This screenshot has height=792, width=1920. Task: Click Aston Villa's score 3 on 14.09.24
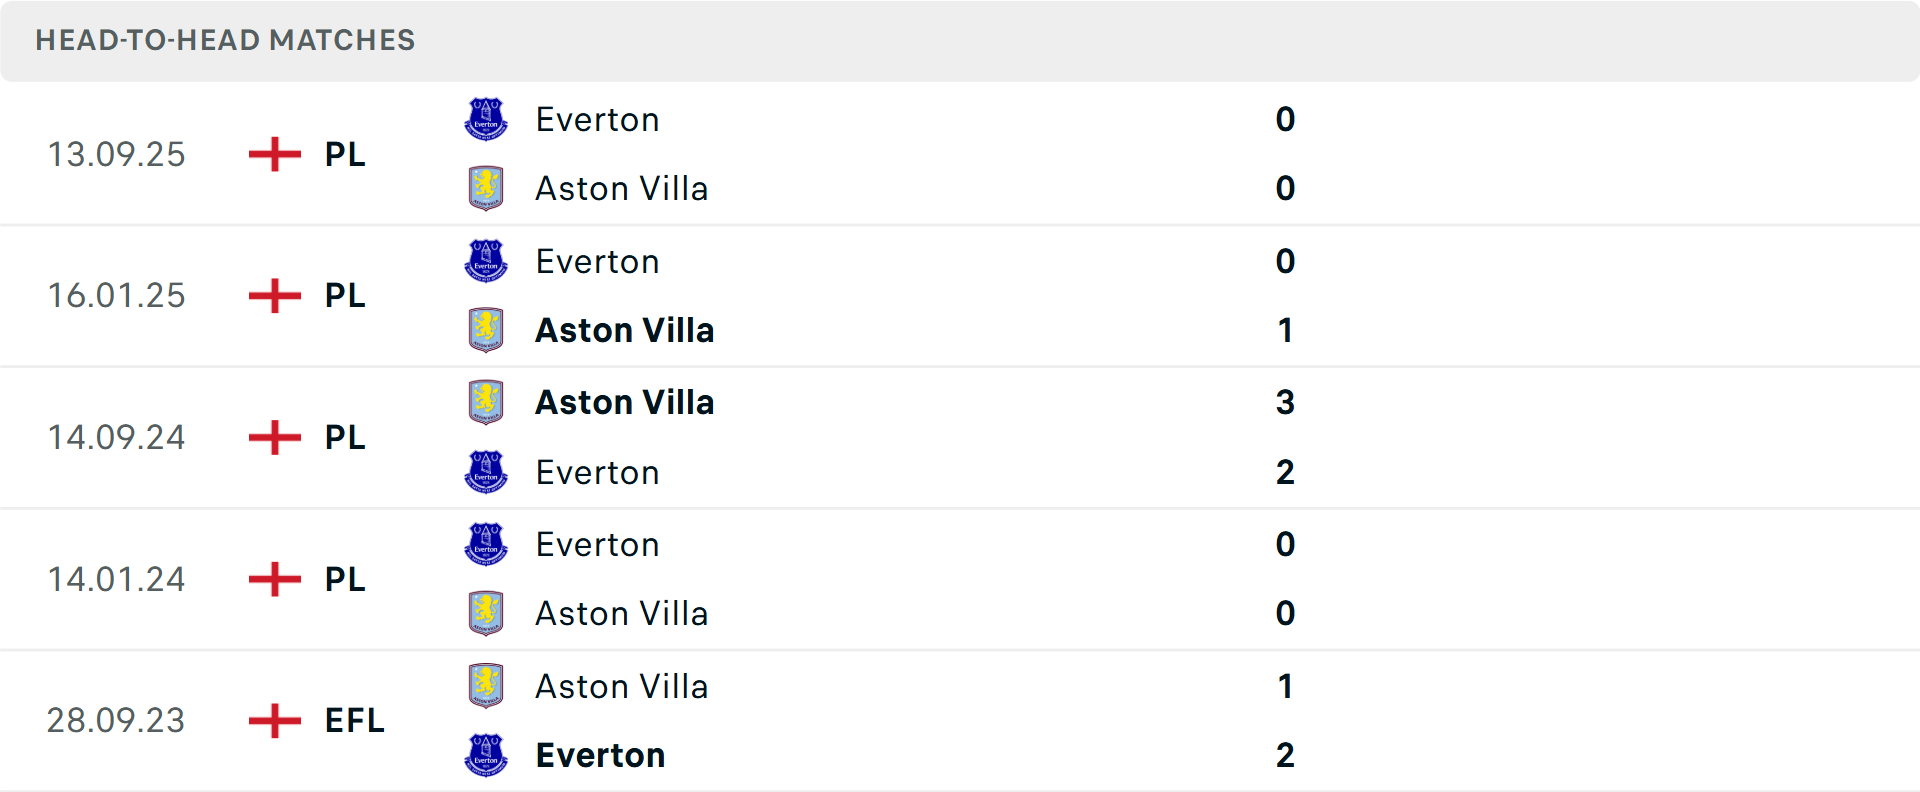click(x=1285, y=402)
